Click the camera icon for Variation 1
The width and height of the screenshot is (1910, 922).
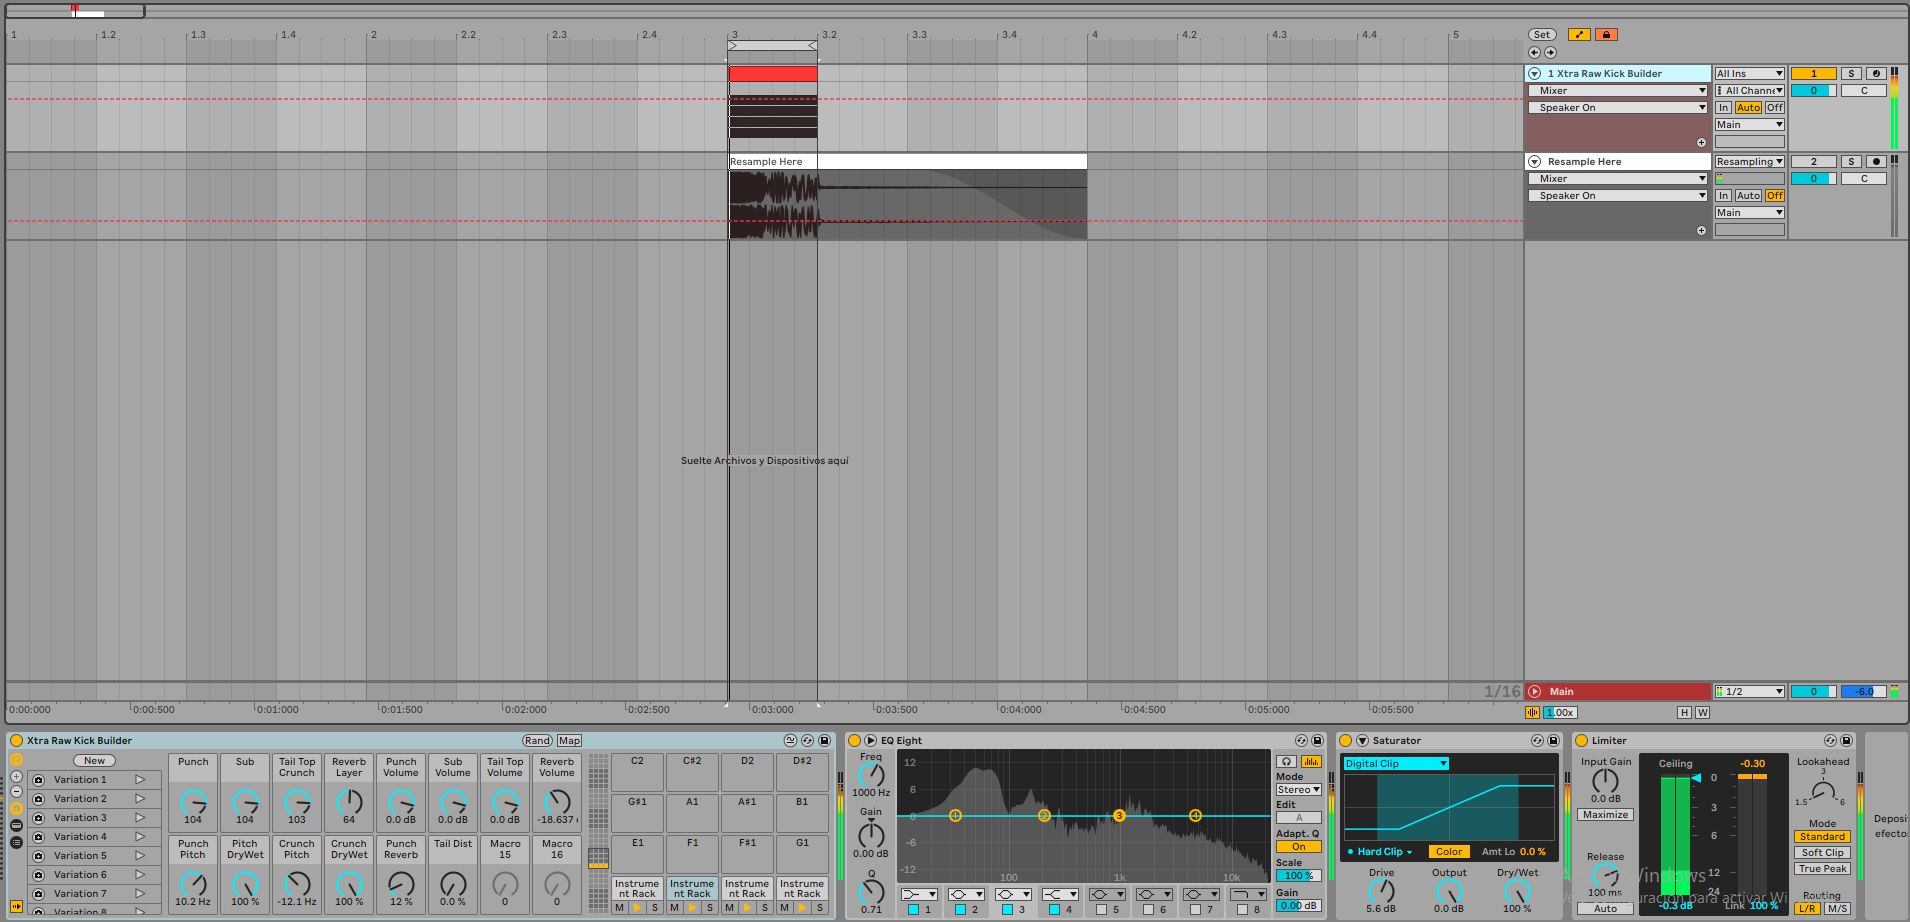click(x=39, y=780)
